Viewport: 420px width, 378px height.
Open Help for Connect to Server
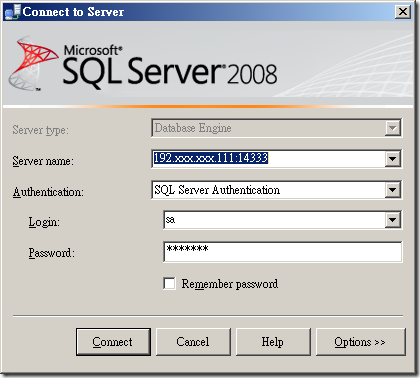273,342
